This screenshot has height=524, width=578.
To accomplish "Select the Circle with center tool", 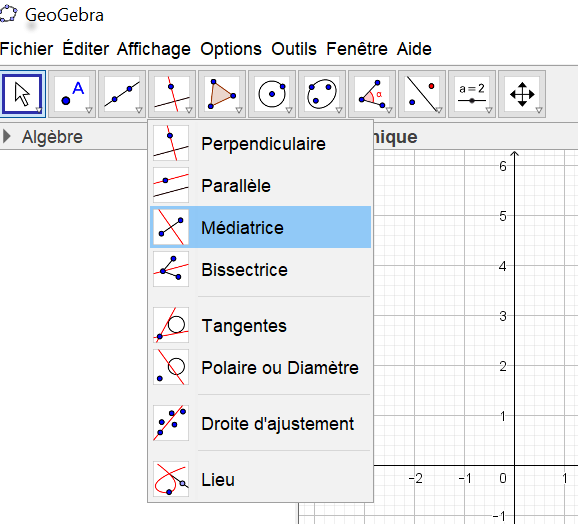I will [272, 94].
